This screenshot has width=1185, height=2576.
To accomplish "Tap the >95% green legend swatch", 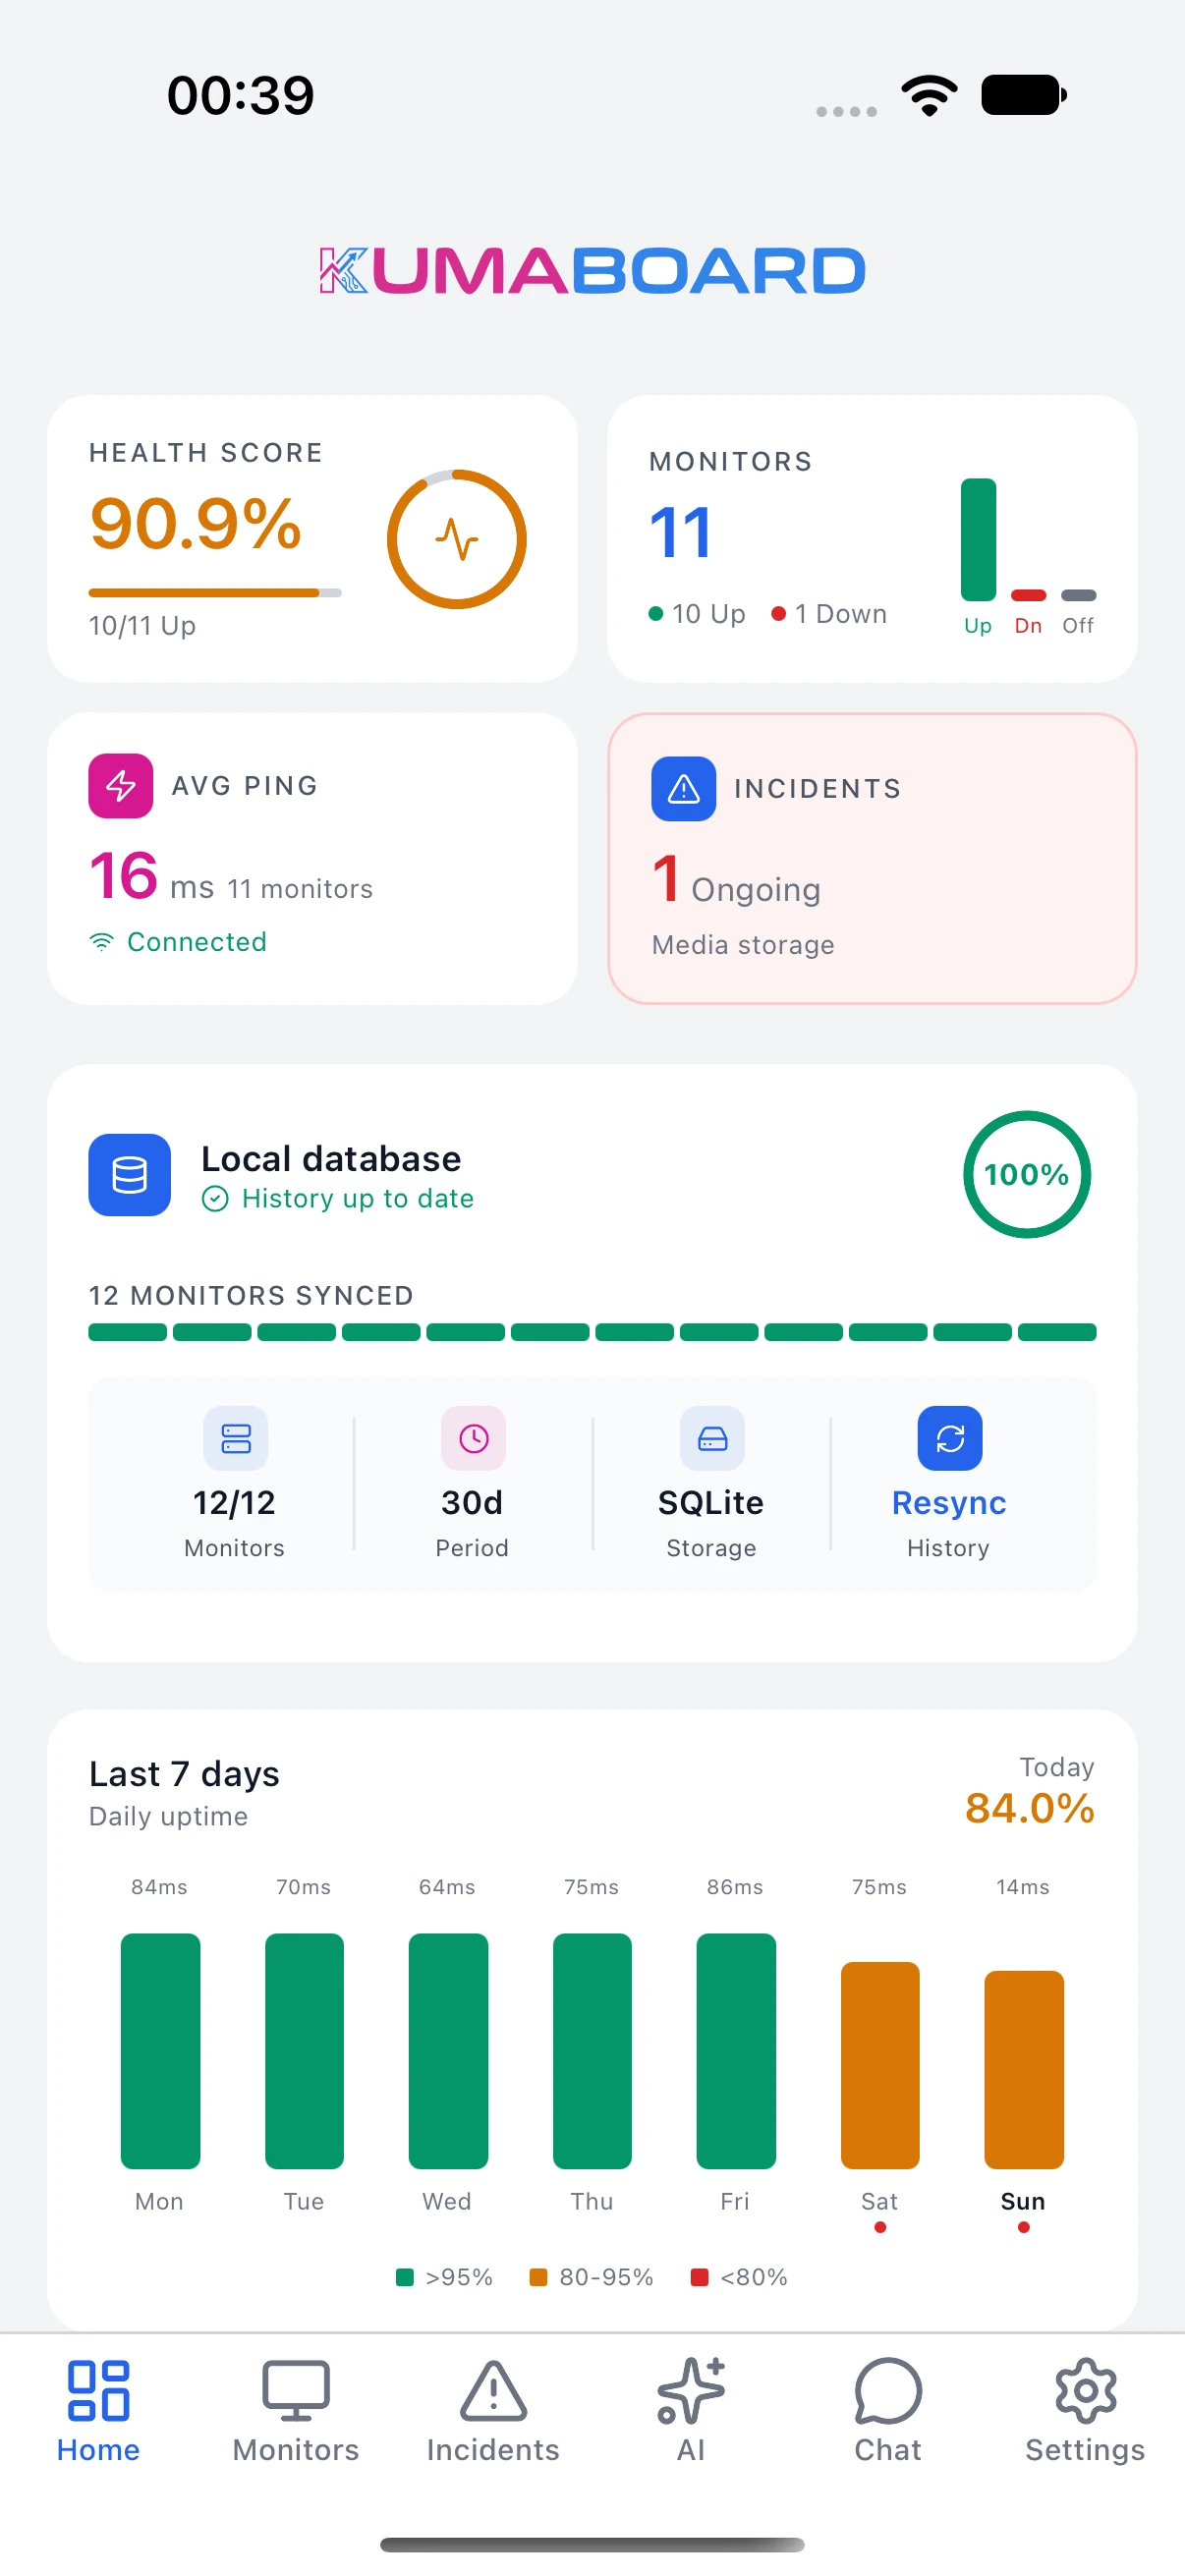I will pos(405,2277).
